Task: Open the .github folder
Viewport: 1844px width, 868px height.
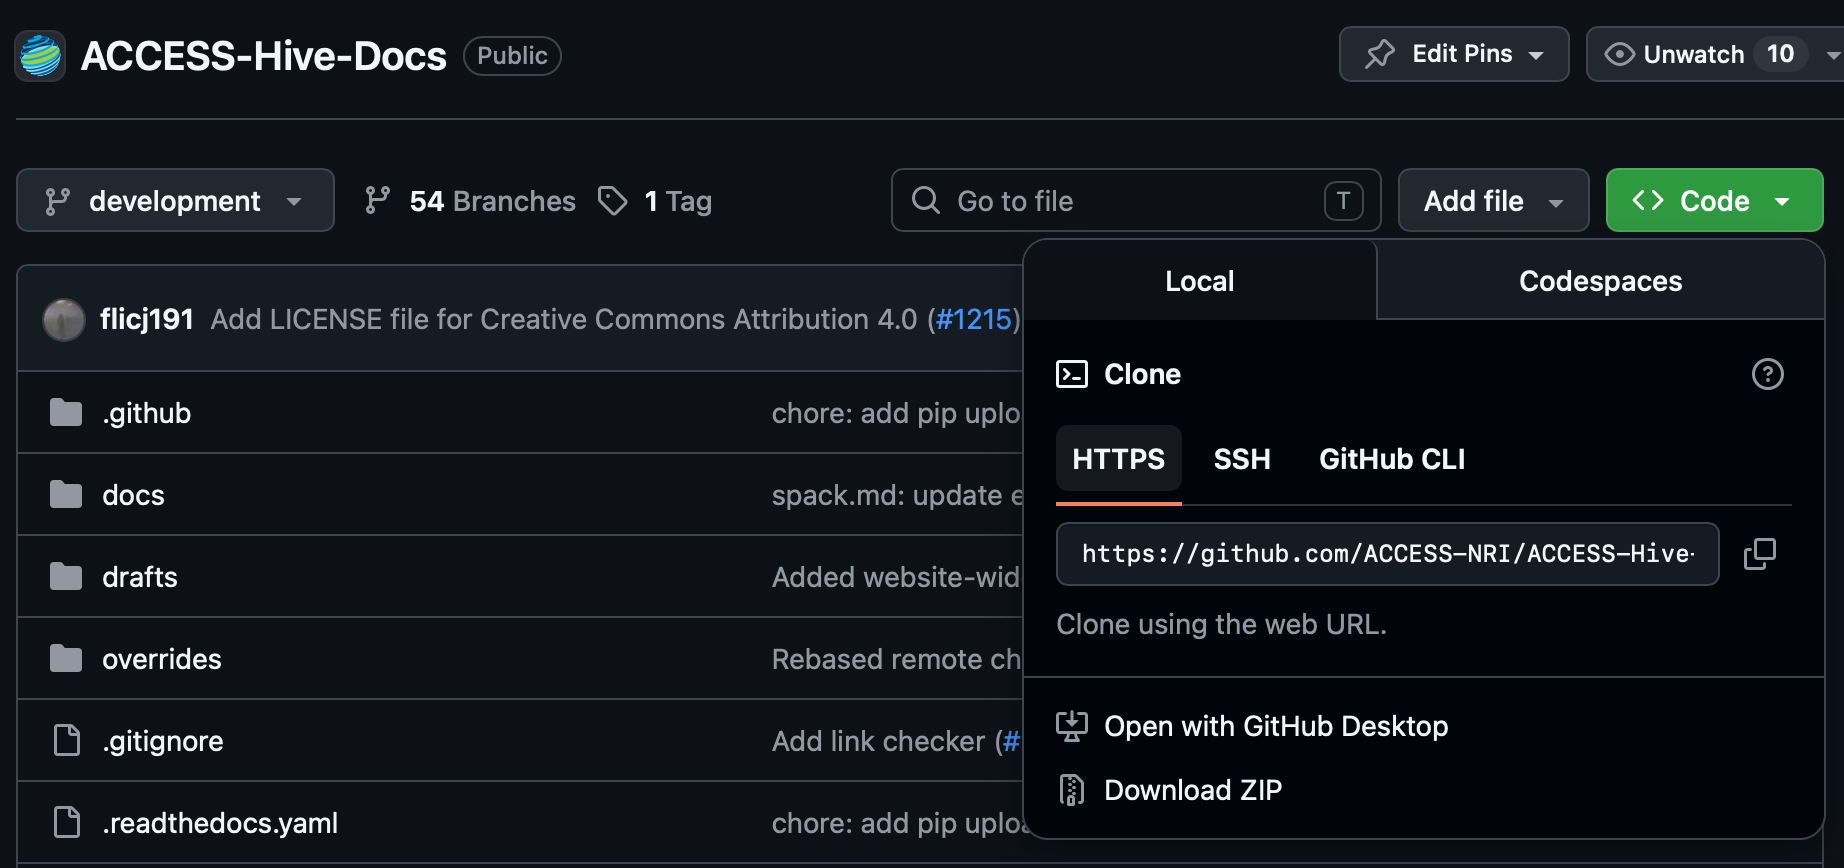Action: coord(146,413)
